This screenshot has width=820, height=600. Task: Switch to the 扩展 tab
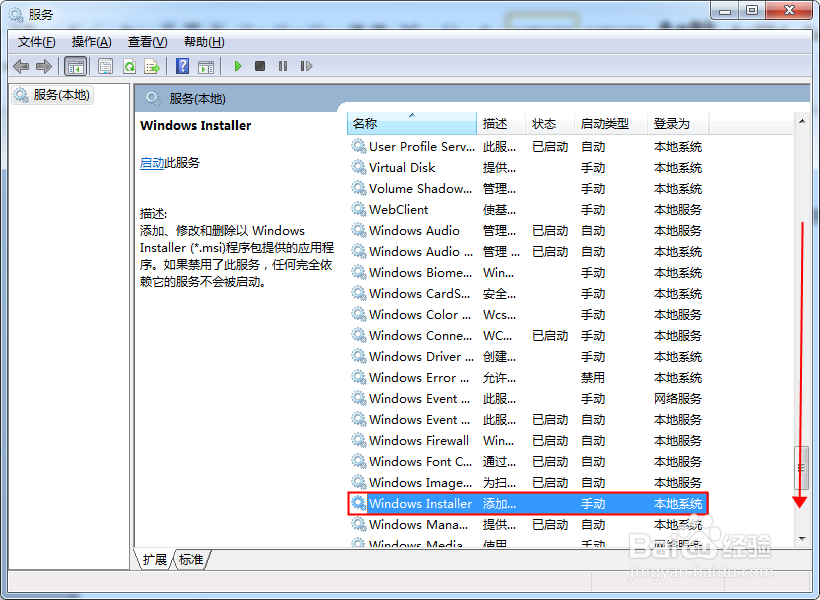[x=155, y=560]
